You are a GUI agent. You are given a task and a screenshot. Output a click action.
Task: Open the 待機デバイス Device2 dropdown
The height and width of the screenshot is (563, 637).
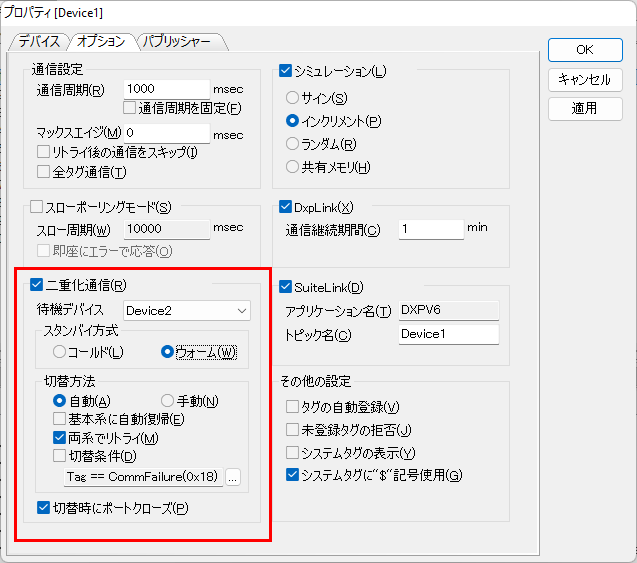click(x=187, y=311)
